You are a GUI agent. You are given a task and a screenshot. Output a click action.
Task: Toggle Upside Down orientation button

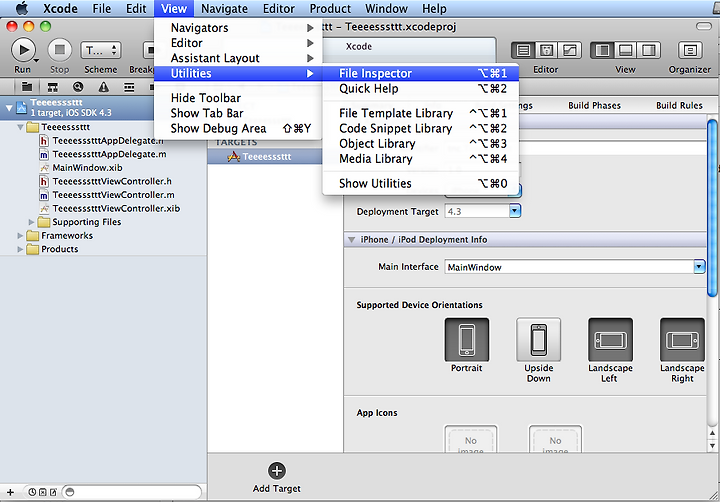click(539, 340)
